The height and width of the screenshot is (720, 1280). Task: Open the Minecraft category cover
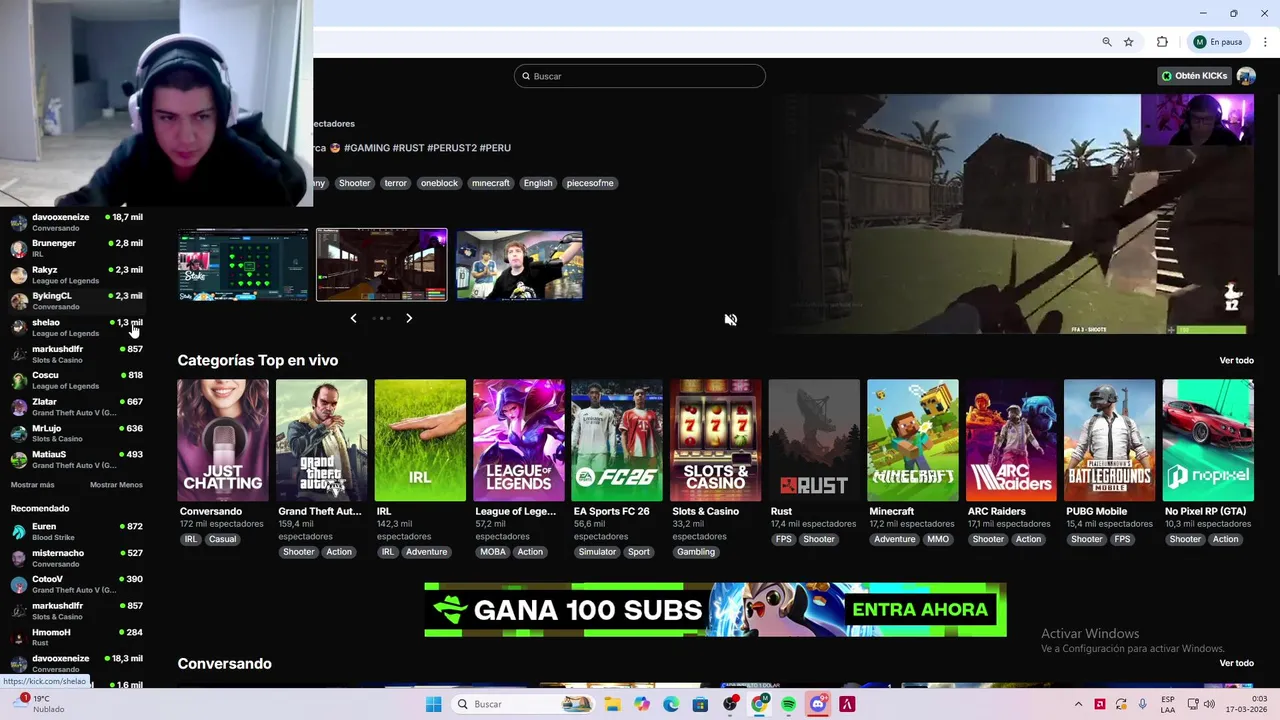coord(912,440)
